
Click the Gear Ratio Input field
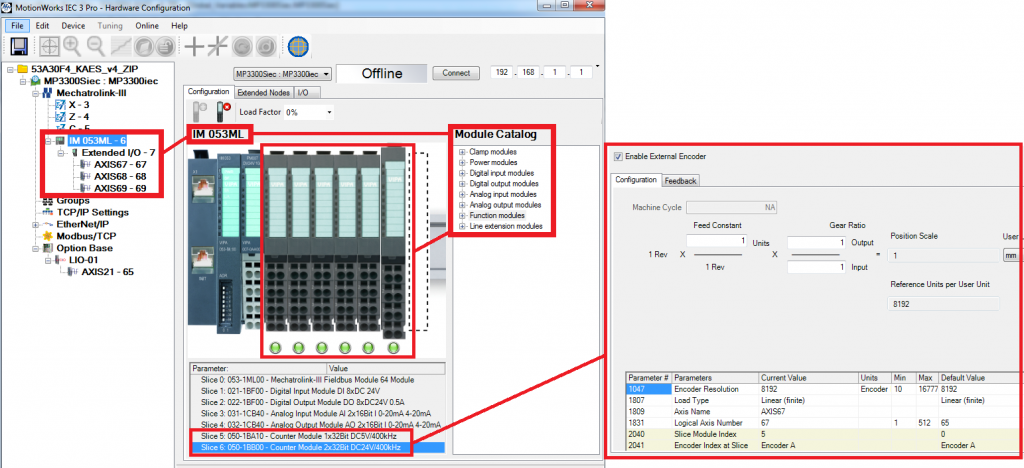[818, 267]
